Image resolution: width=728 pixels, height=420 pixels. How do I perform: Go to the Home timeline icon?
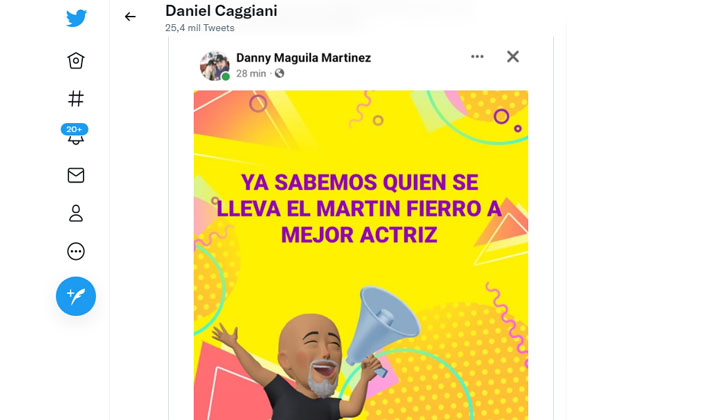(76, 61)
